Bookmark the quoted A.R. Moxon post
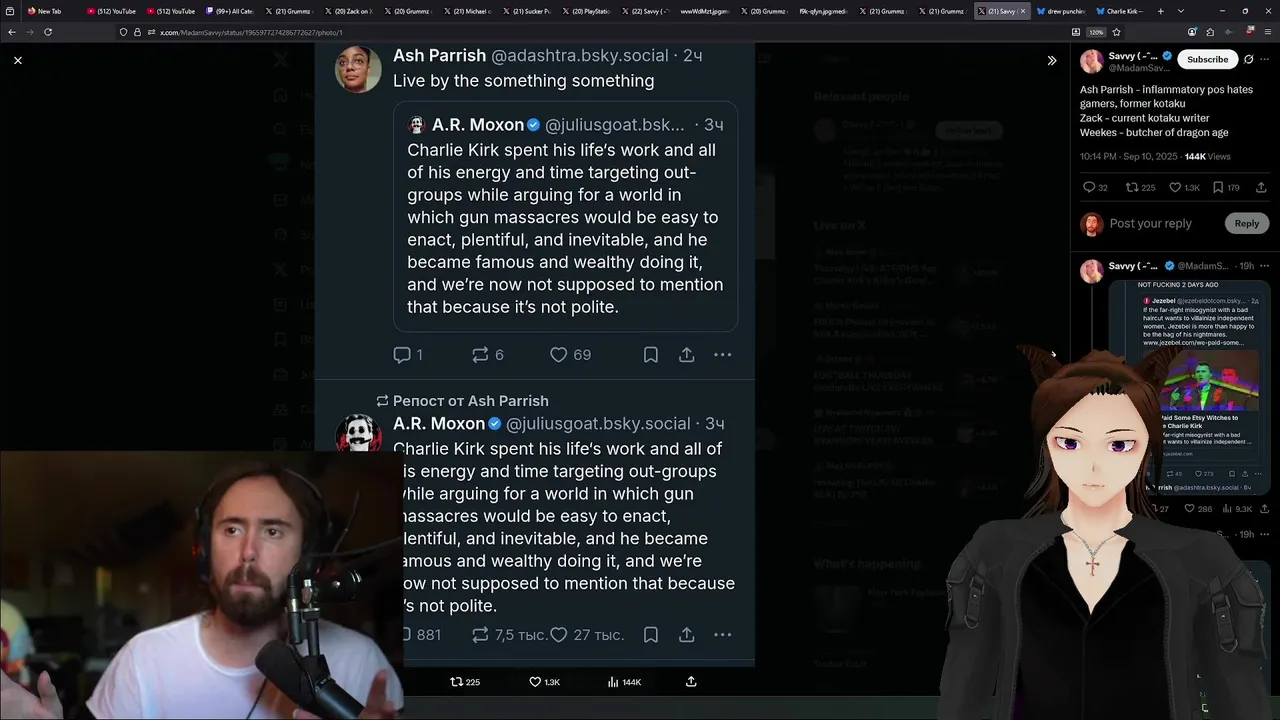The width and height of the screenshot is (1280, 720). (650, 635)
